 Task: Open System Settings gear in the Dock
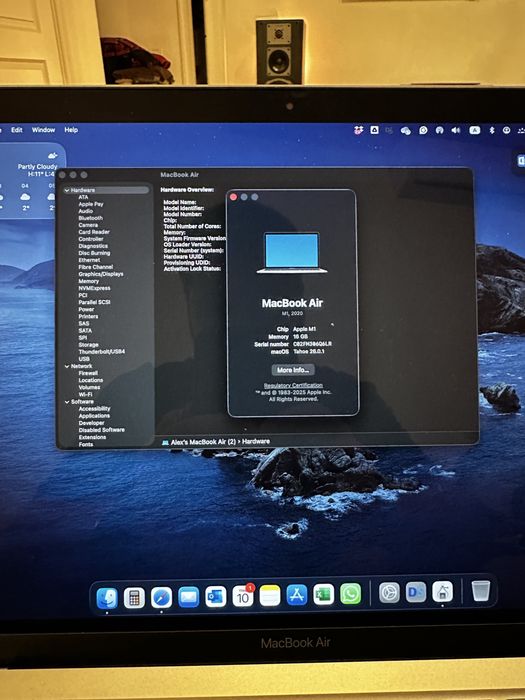point(389,593)
